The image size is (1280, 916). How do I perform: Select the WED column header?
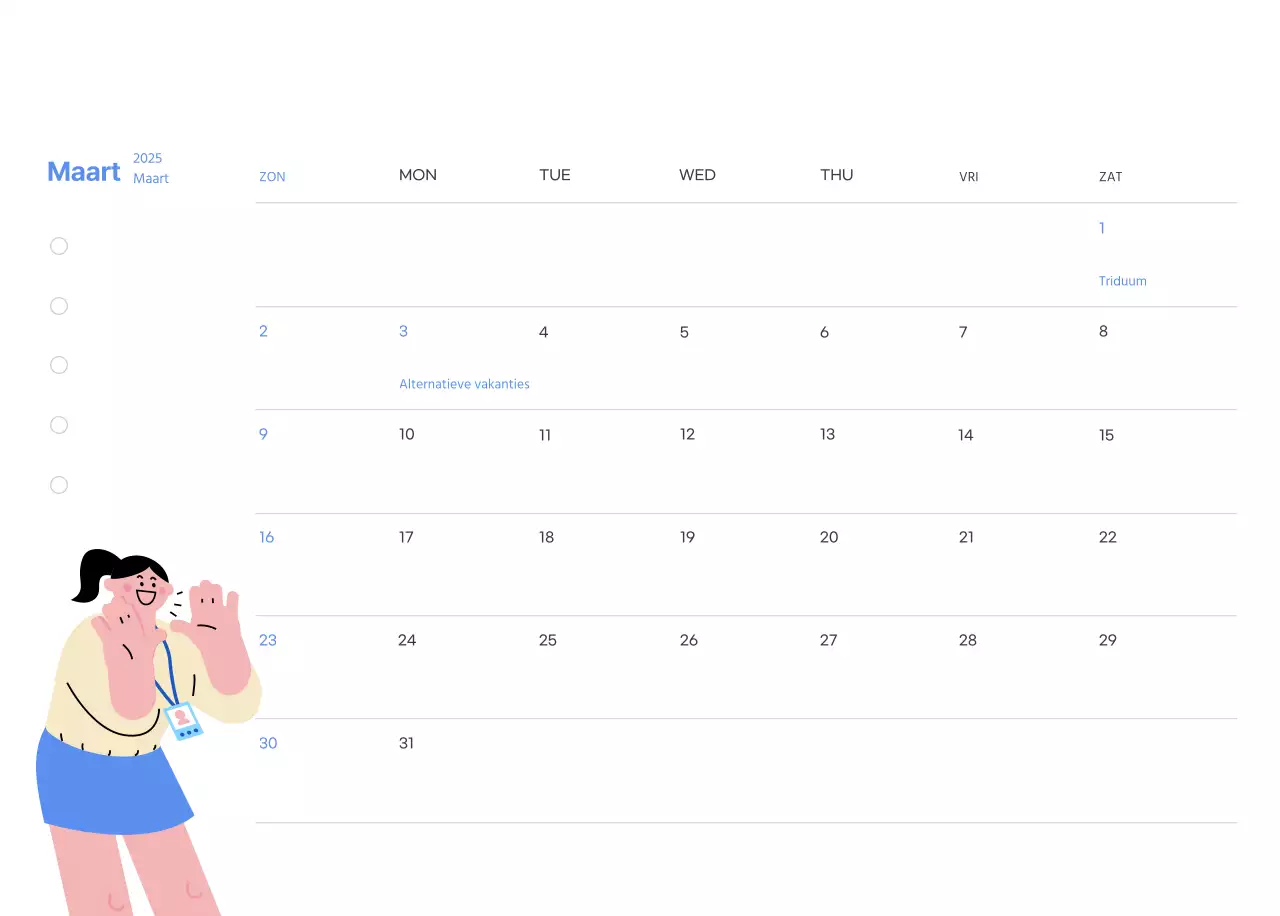coord(697,175)
